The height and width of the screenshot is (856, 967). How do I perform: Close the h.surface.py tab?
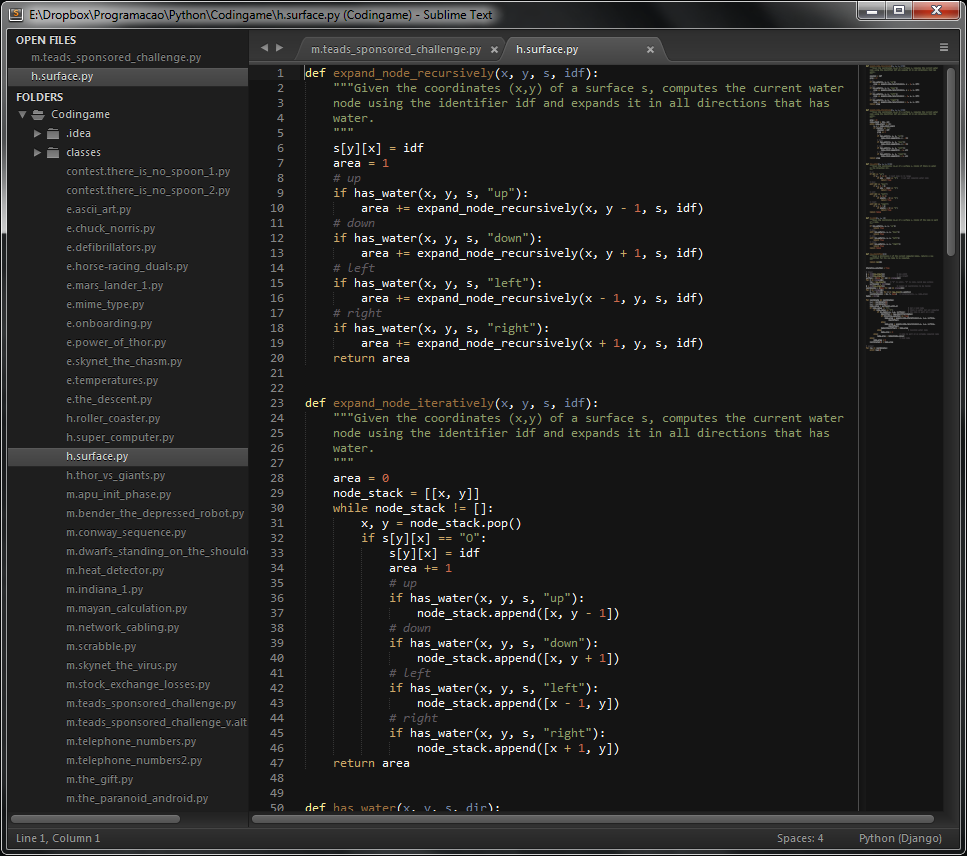point(650,49)
